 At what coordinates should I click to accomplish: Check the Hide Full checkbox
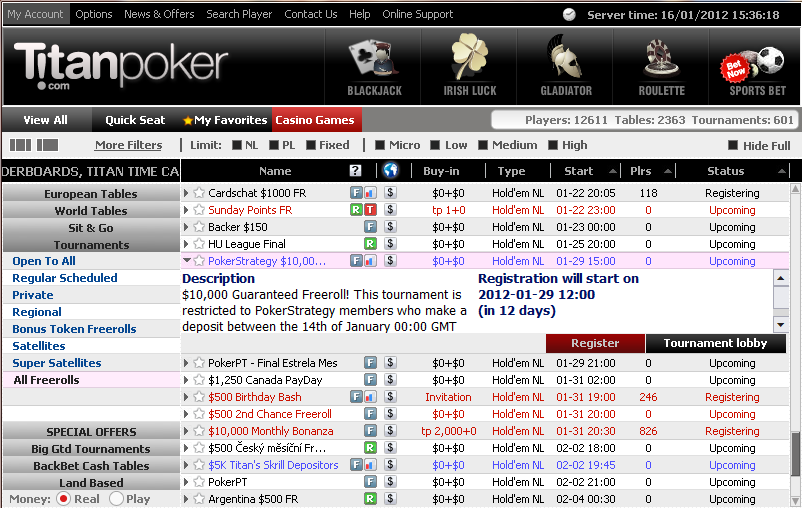point(733,146)
